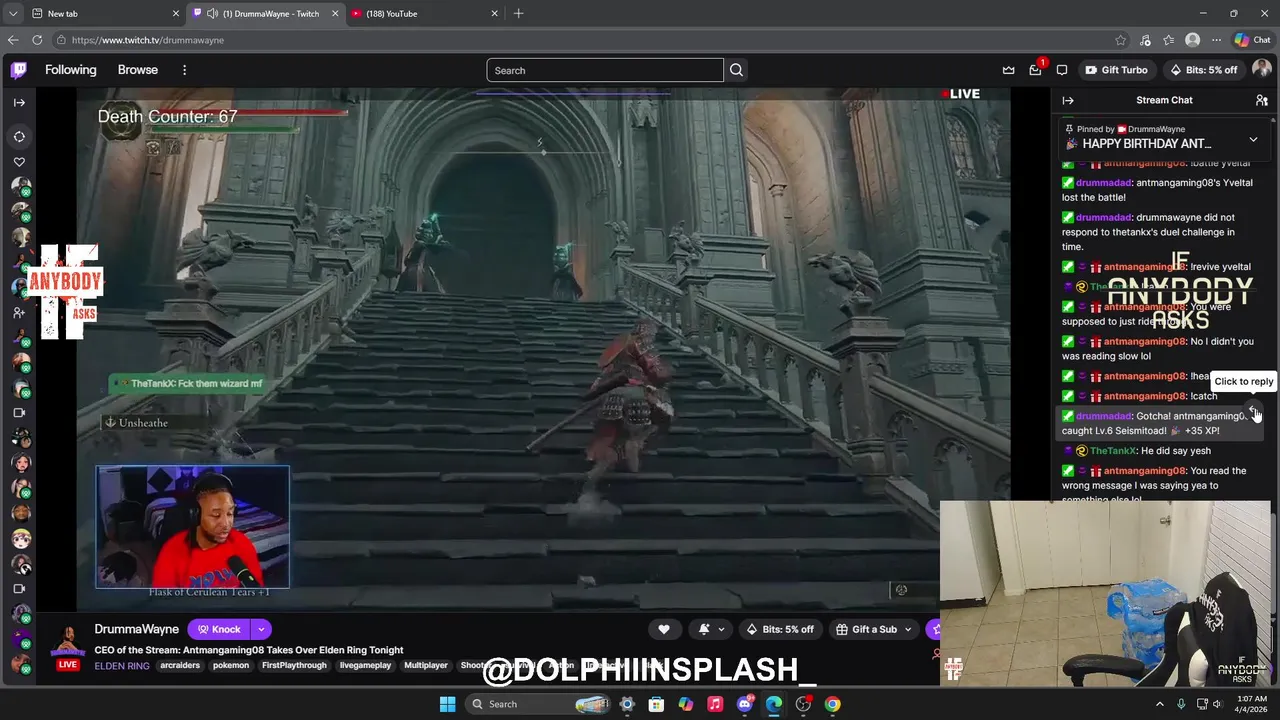The width and height of the screenshot is (1280, 720).
Task: Show hidden system tray icons
Action: tap(1160, 704)
